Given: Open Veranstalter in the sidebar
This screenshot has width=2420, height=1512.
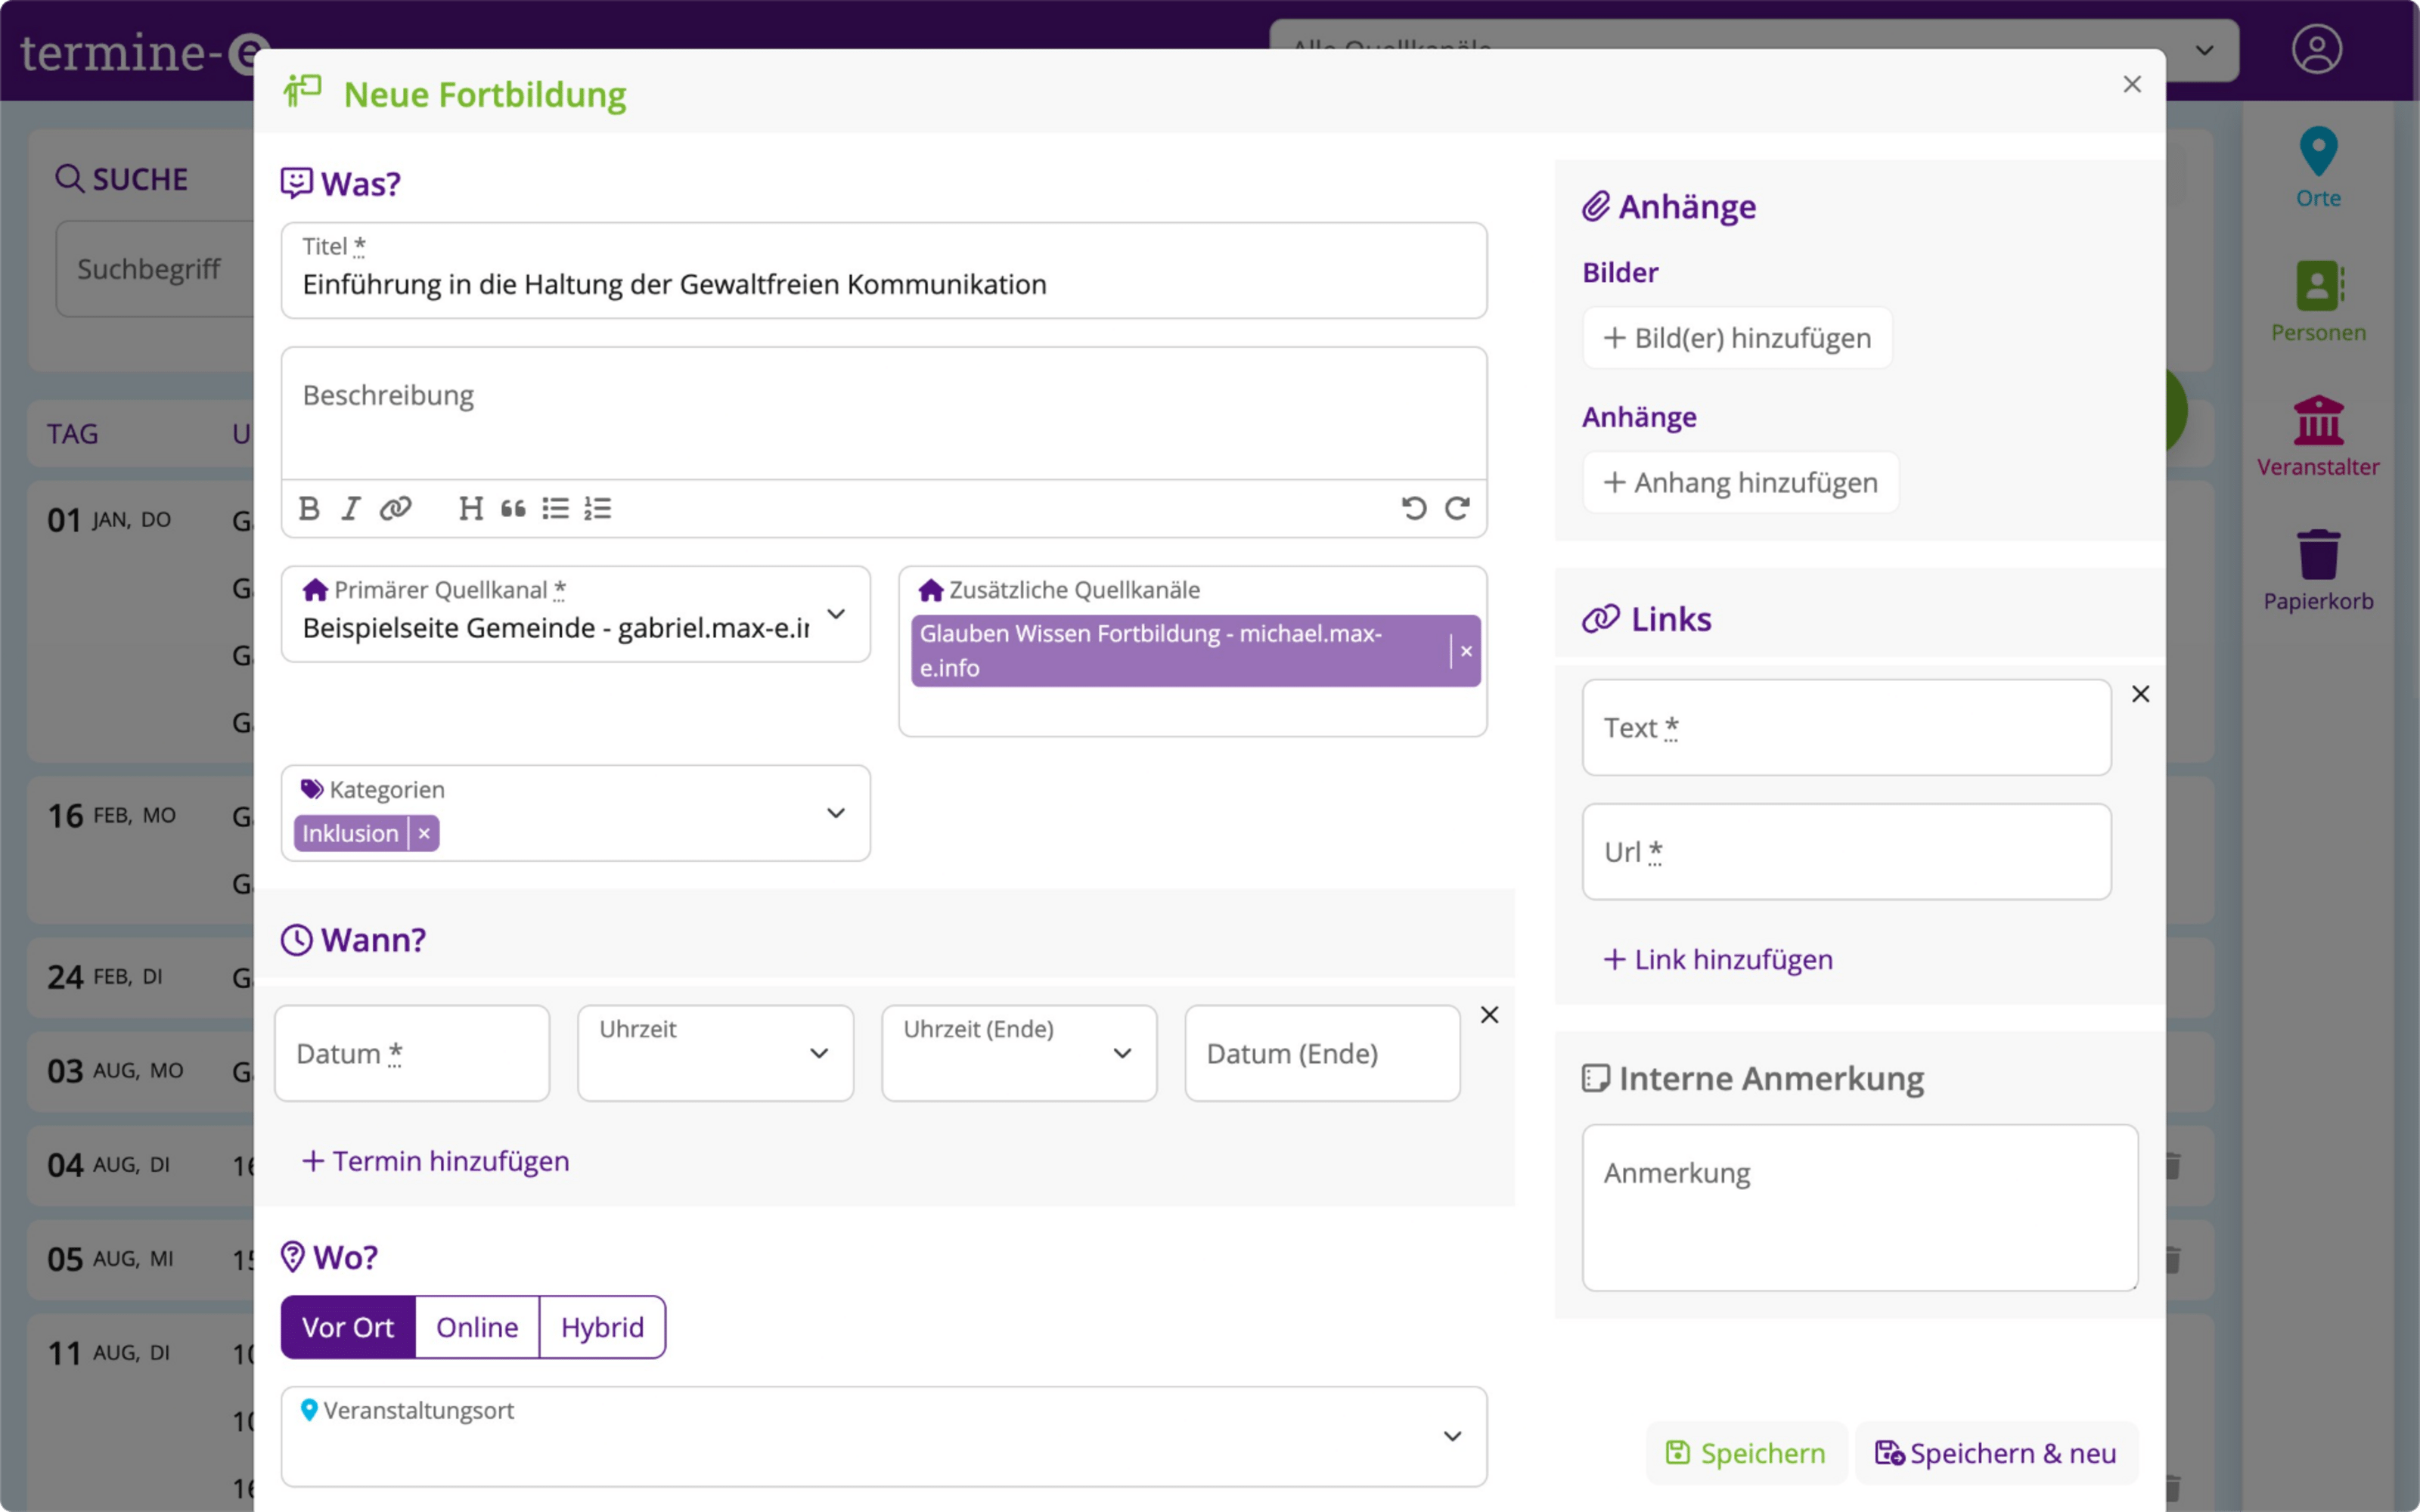Looking at the screenshot, I should click(x=2318, y=436).
